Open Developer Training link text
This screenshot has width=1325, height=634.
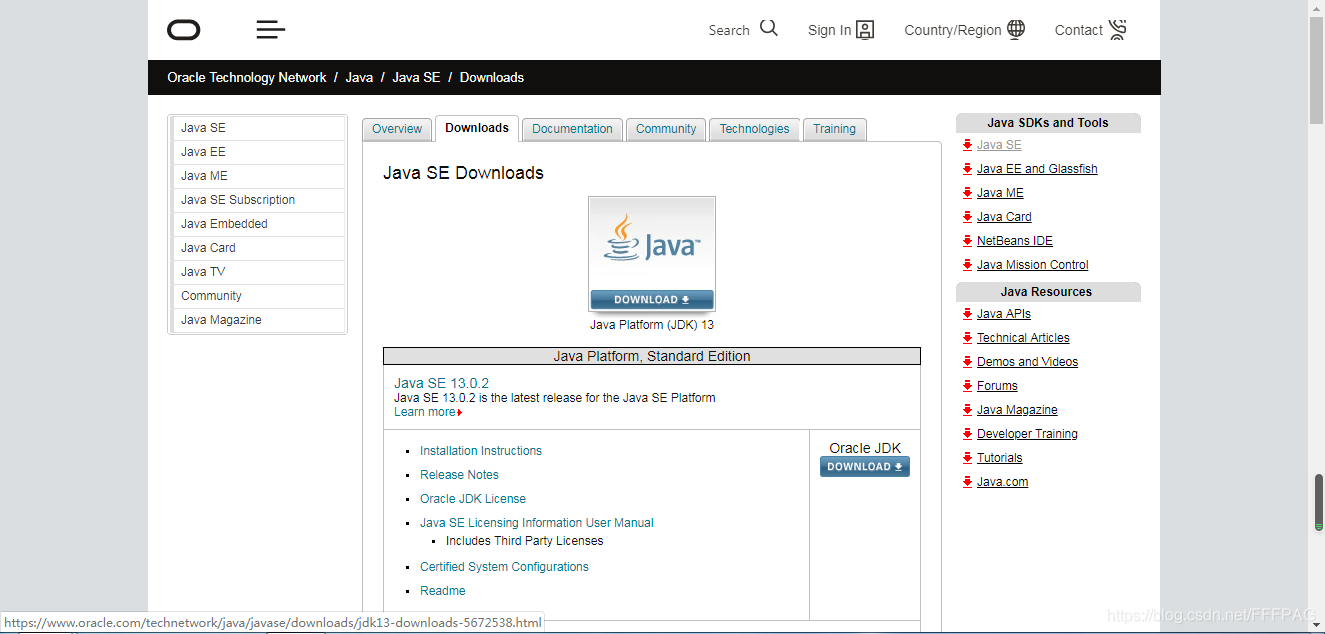click(x=1027, y=434)
